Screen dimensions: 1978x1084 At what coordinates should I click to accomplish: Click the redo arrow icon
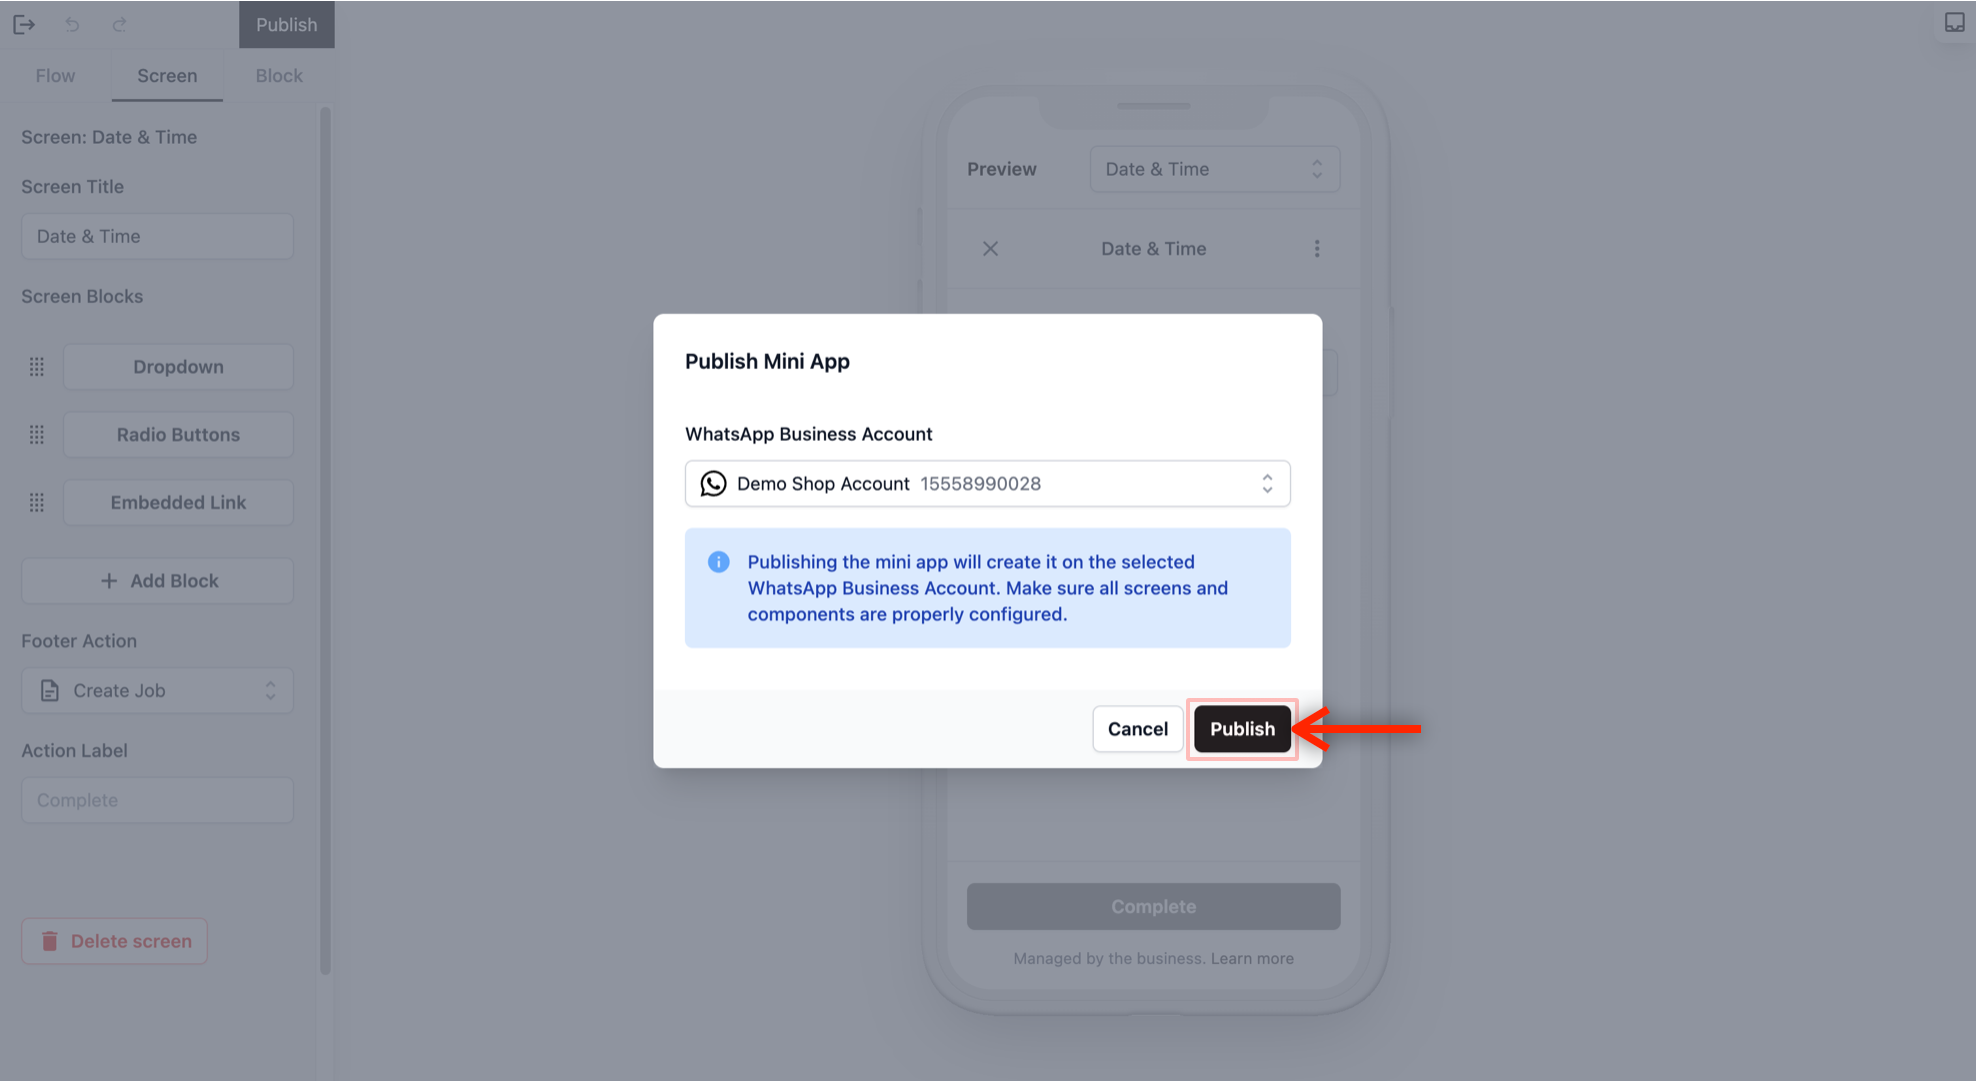pyautogui.click(x=120, y=24)
